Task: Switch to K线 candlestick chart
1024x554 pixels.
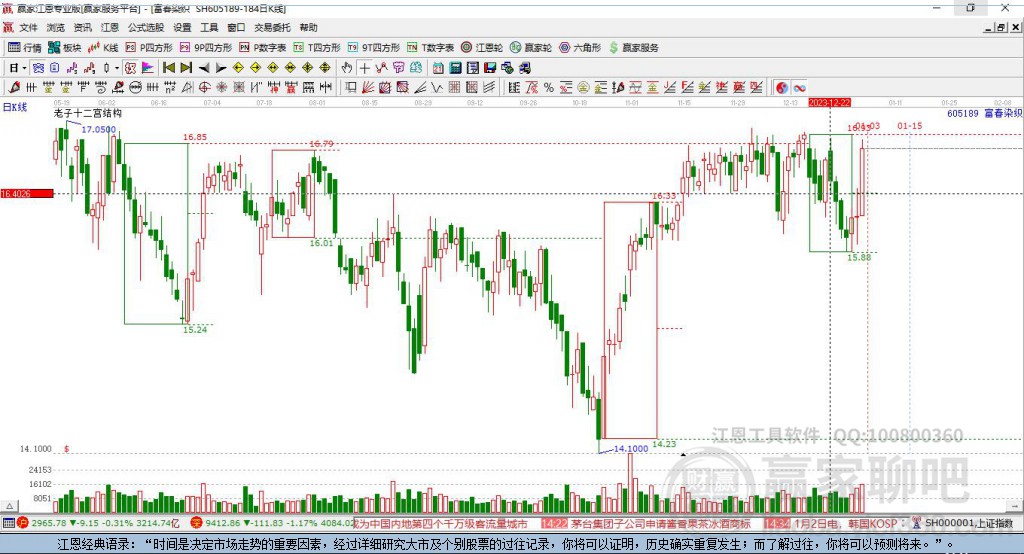Action: pyautogui.click(x=103, y=48)
